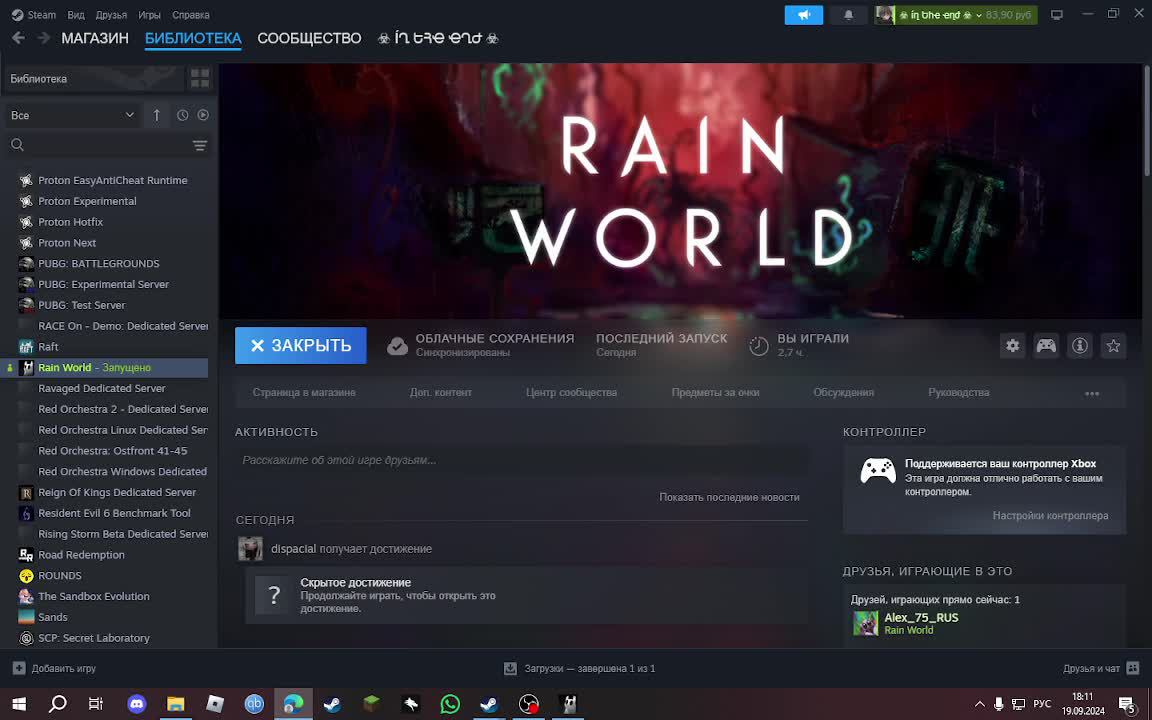Open Настройки контроллера link
1152x720 pixels.
1050,516
